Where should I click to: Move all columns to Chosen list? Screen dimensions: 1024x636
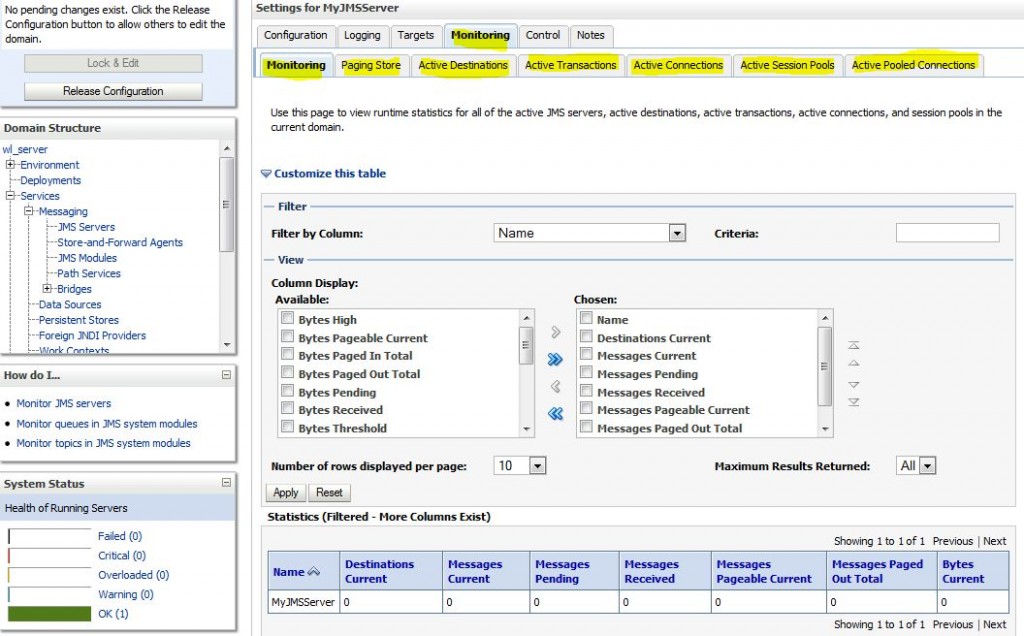pos(555,359)
